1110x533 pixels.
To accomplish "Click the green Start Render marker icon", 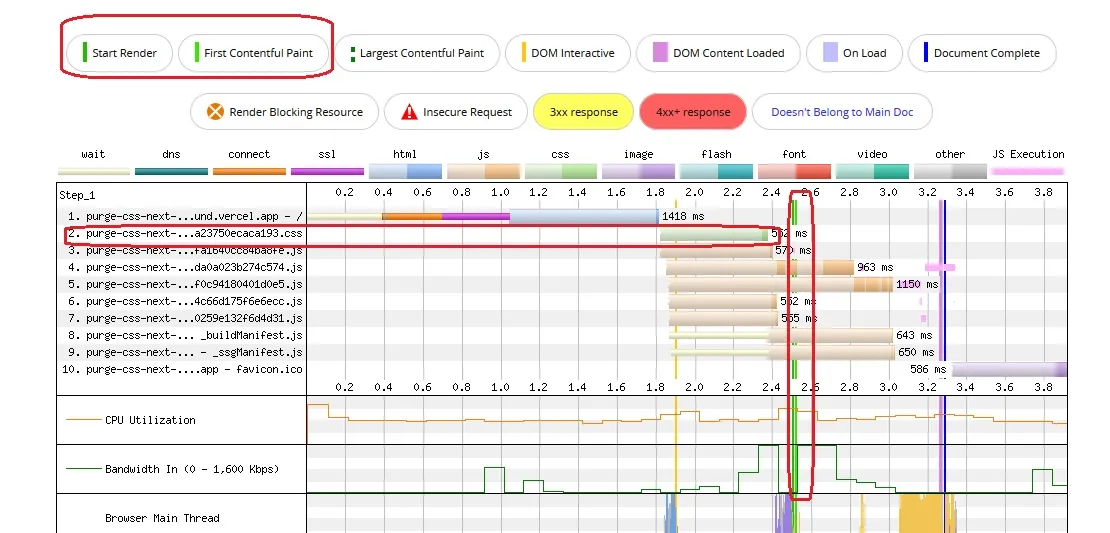I will tap(85, 53).
